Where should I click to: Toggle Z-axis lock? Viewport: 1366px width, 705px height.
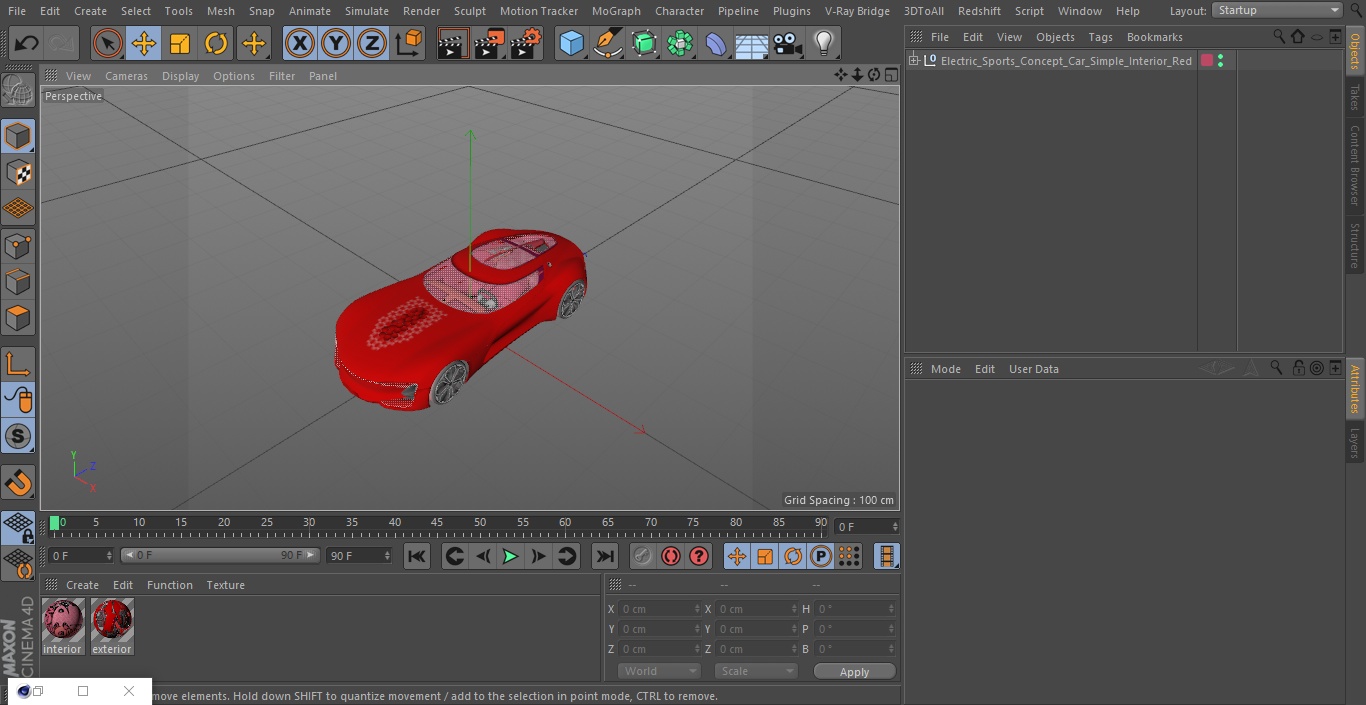point(372,43)
